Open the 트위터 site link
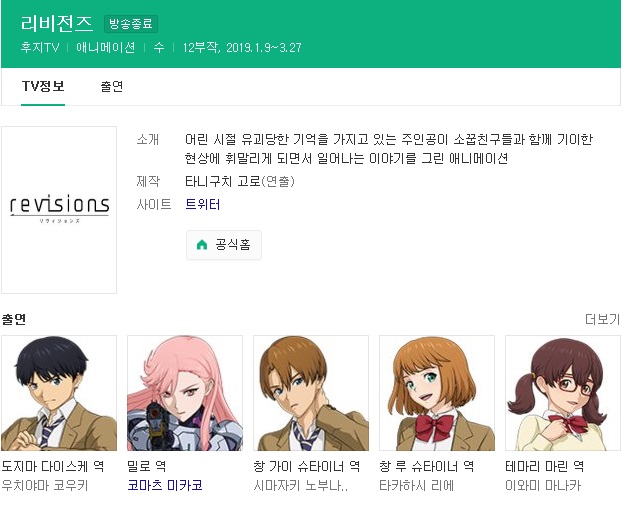This screenshot has width=625, height=510. pos(202,204)
